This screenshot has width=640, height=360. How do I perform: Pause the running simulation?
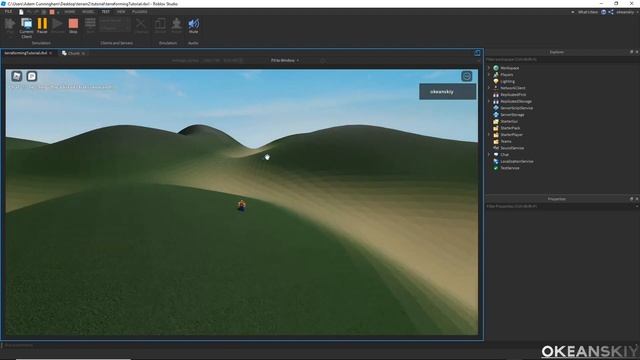tap(42, 26)
